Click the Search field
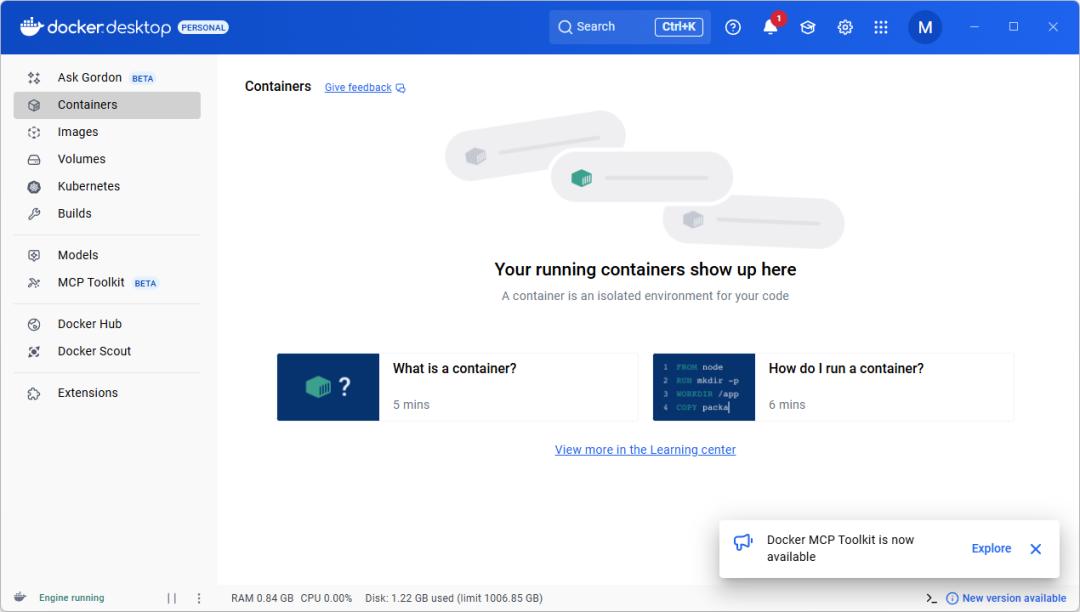 pos(630,27)
